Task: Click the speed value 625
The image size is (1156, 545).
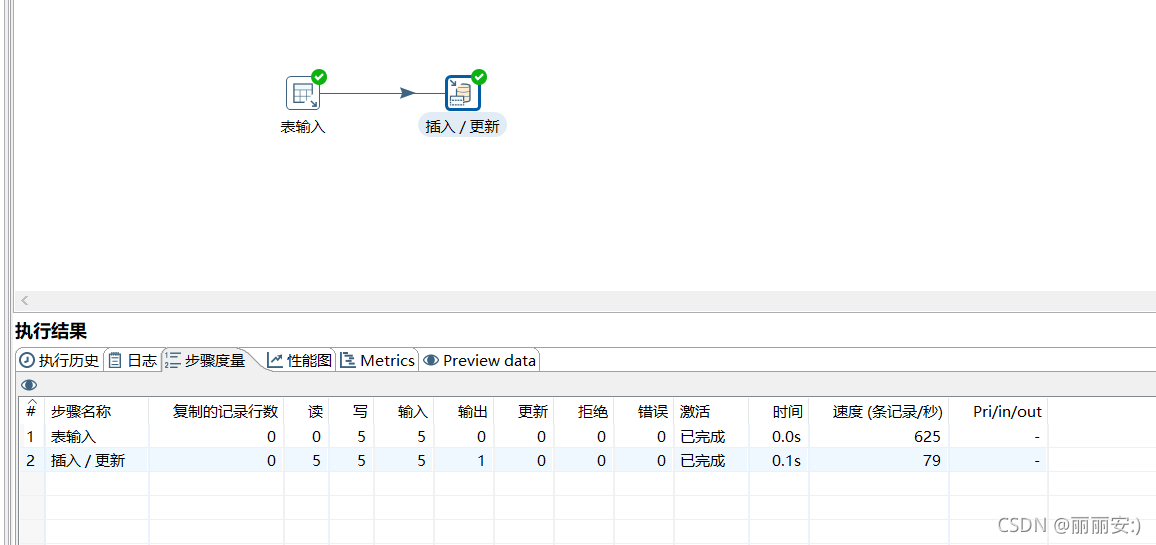Action: 927,437
